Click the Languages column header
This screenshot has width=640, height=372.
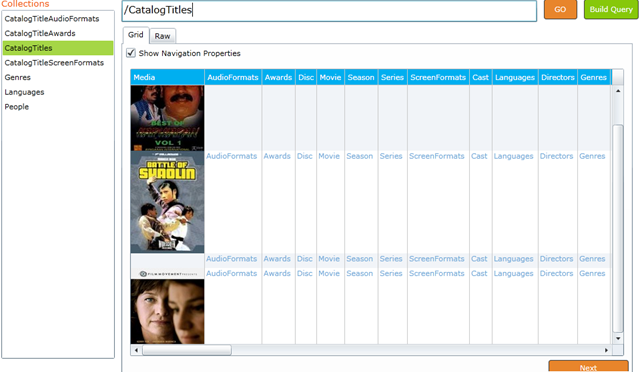pyautogui.click(x=515, y=77)
